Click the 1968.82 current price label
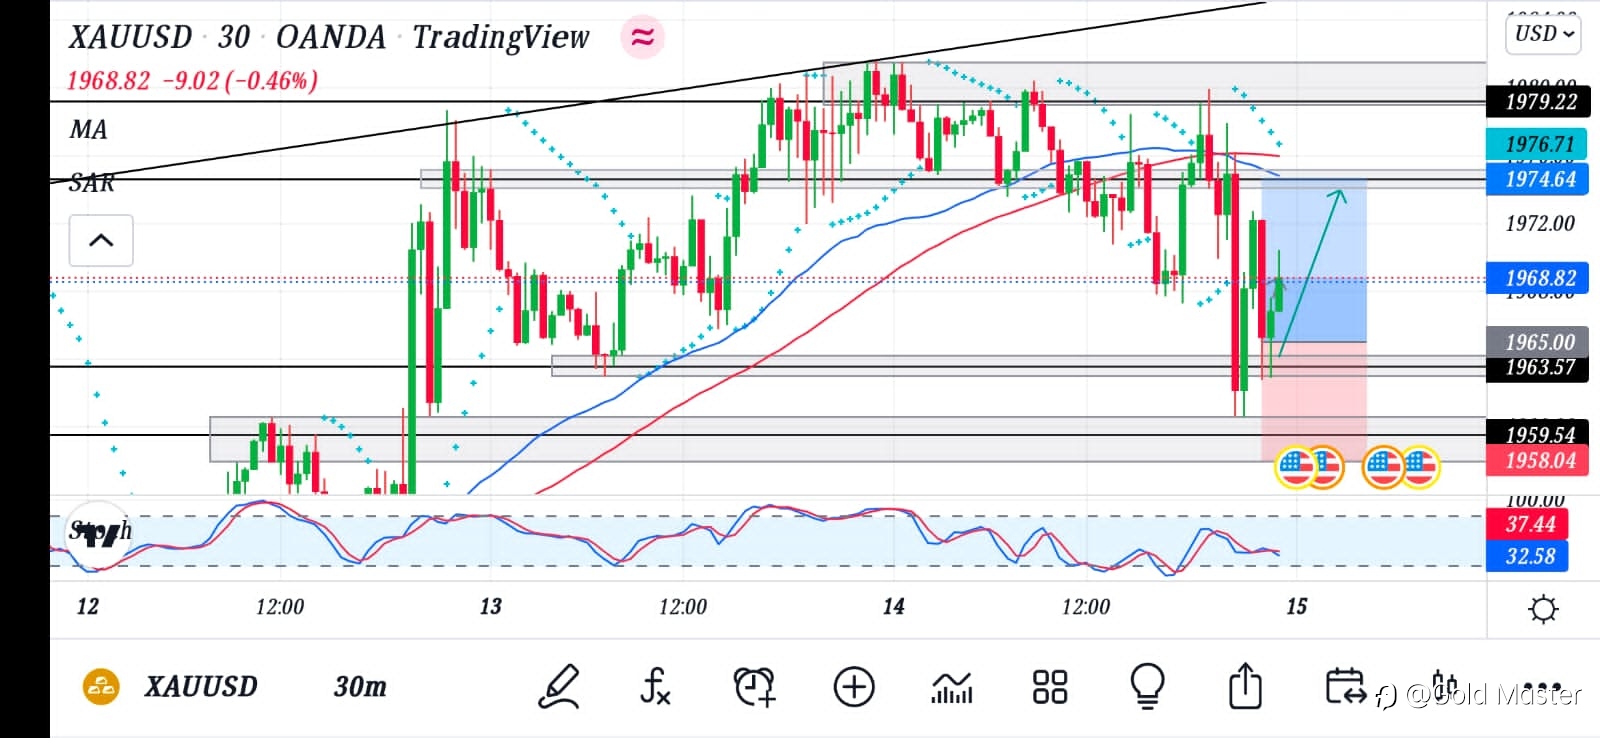1600x738 pixels. 1541,278
